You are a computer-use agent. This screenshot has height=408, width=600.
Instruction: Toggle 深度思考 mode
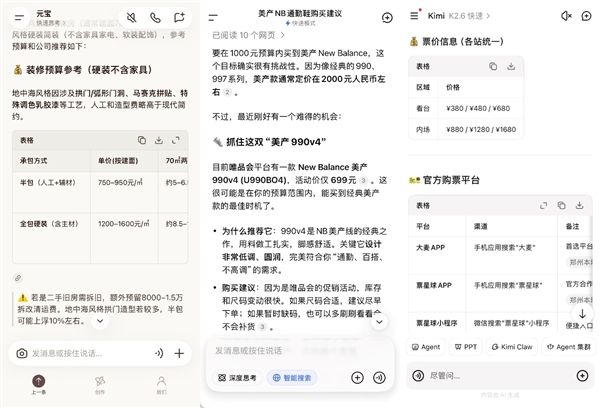pos(237,378)
